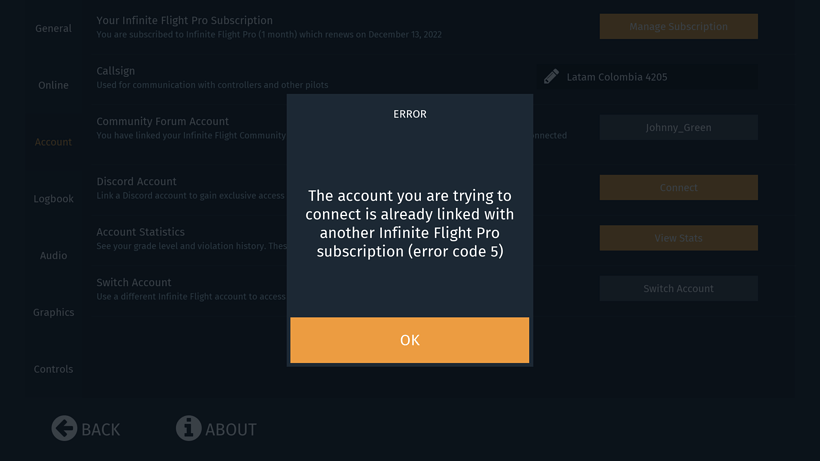Connect a Discord account
The width and height of the screenshot is (820, 461).
click(678, 188)
